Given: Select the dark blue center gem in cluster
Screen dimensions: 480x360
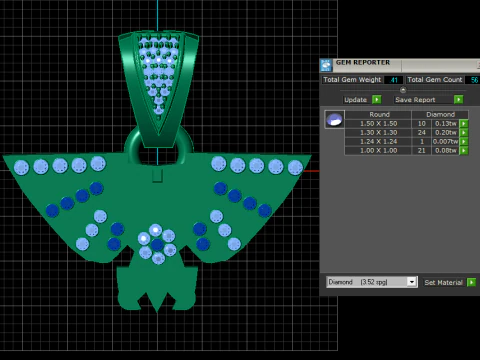Looking at the screenshot, I should 157,245.
